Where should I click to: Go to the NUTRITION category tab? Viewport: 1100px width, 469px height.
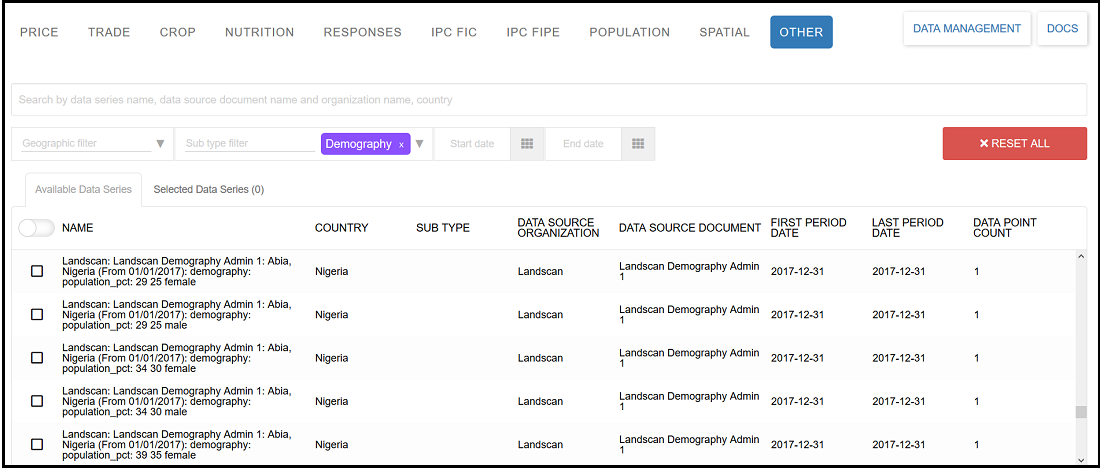coord(259,32)
